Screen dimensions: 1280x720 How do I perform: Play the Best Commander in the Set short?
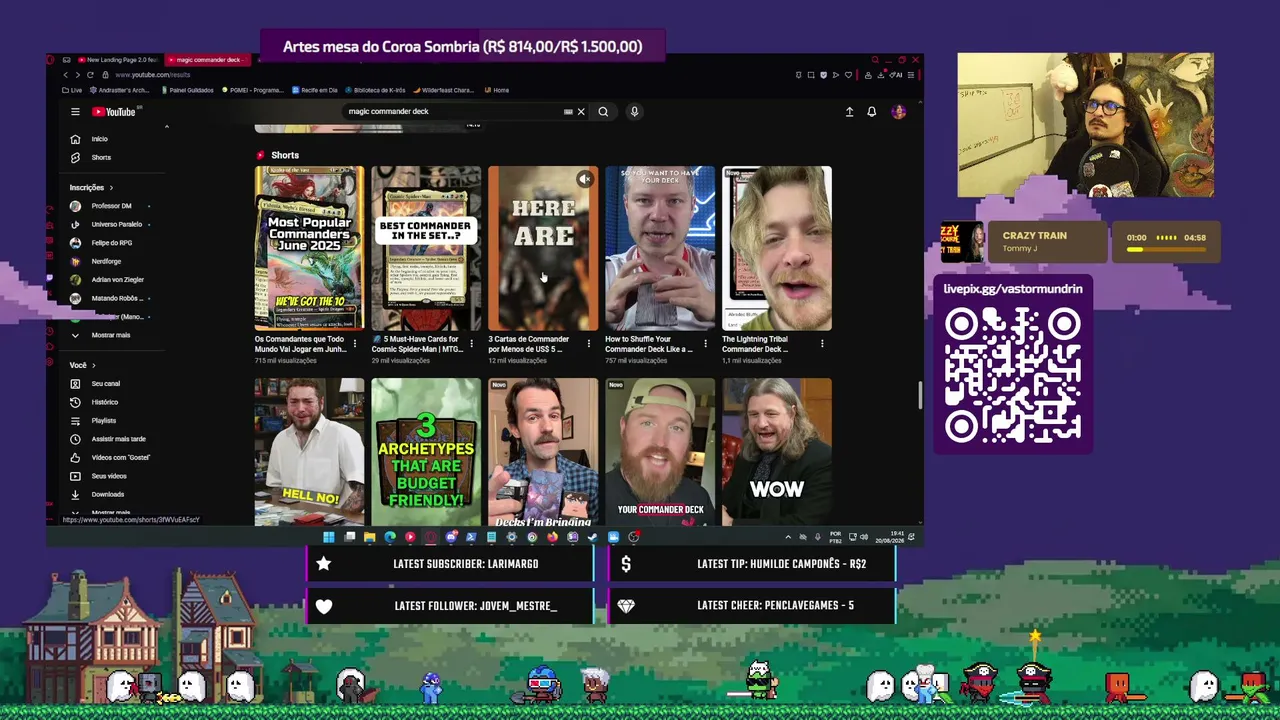click(x=426, y=248)
